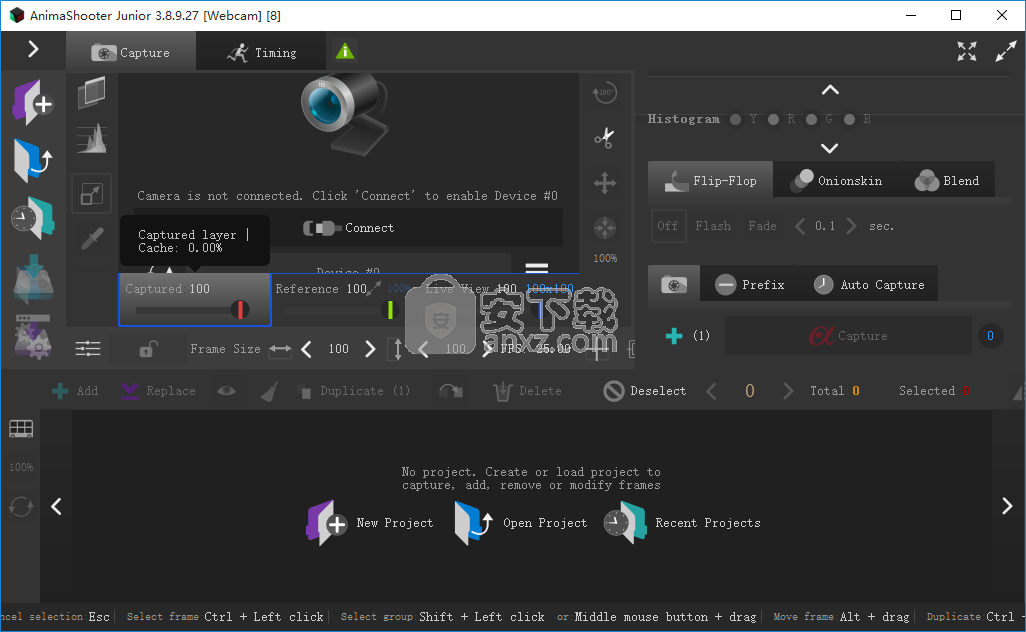Click the Replace frame button
Image resolution: width=1026 pixels, height=632 pixels.
coord(158,391)
